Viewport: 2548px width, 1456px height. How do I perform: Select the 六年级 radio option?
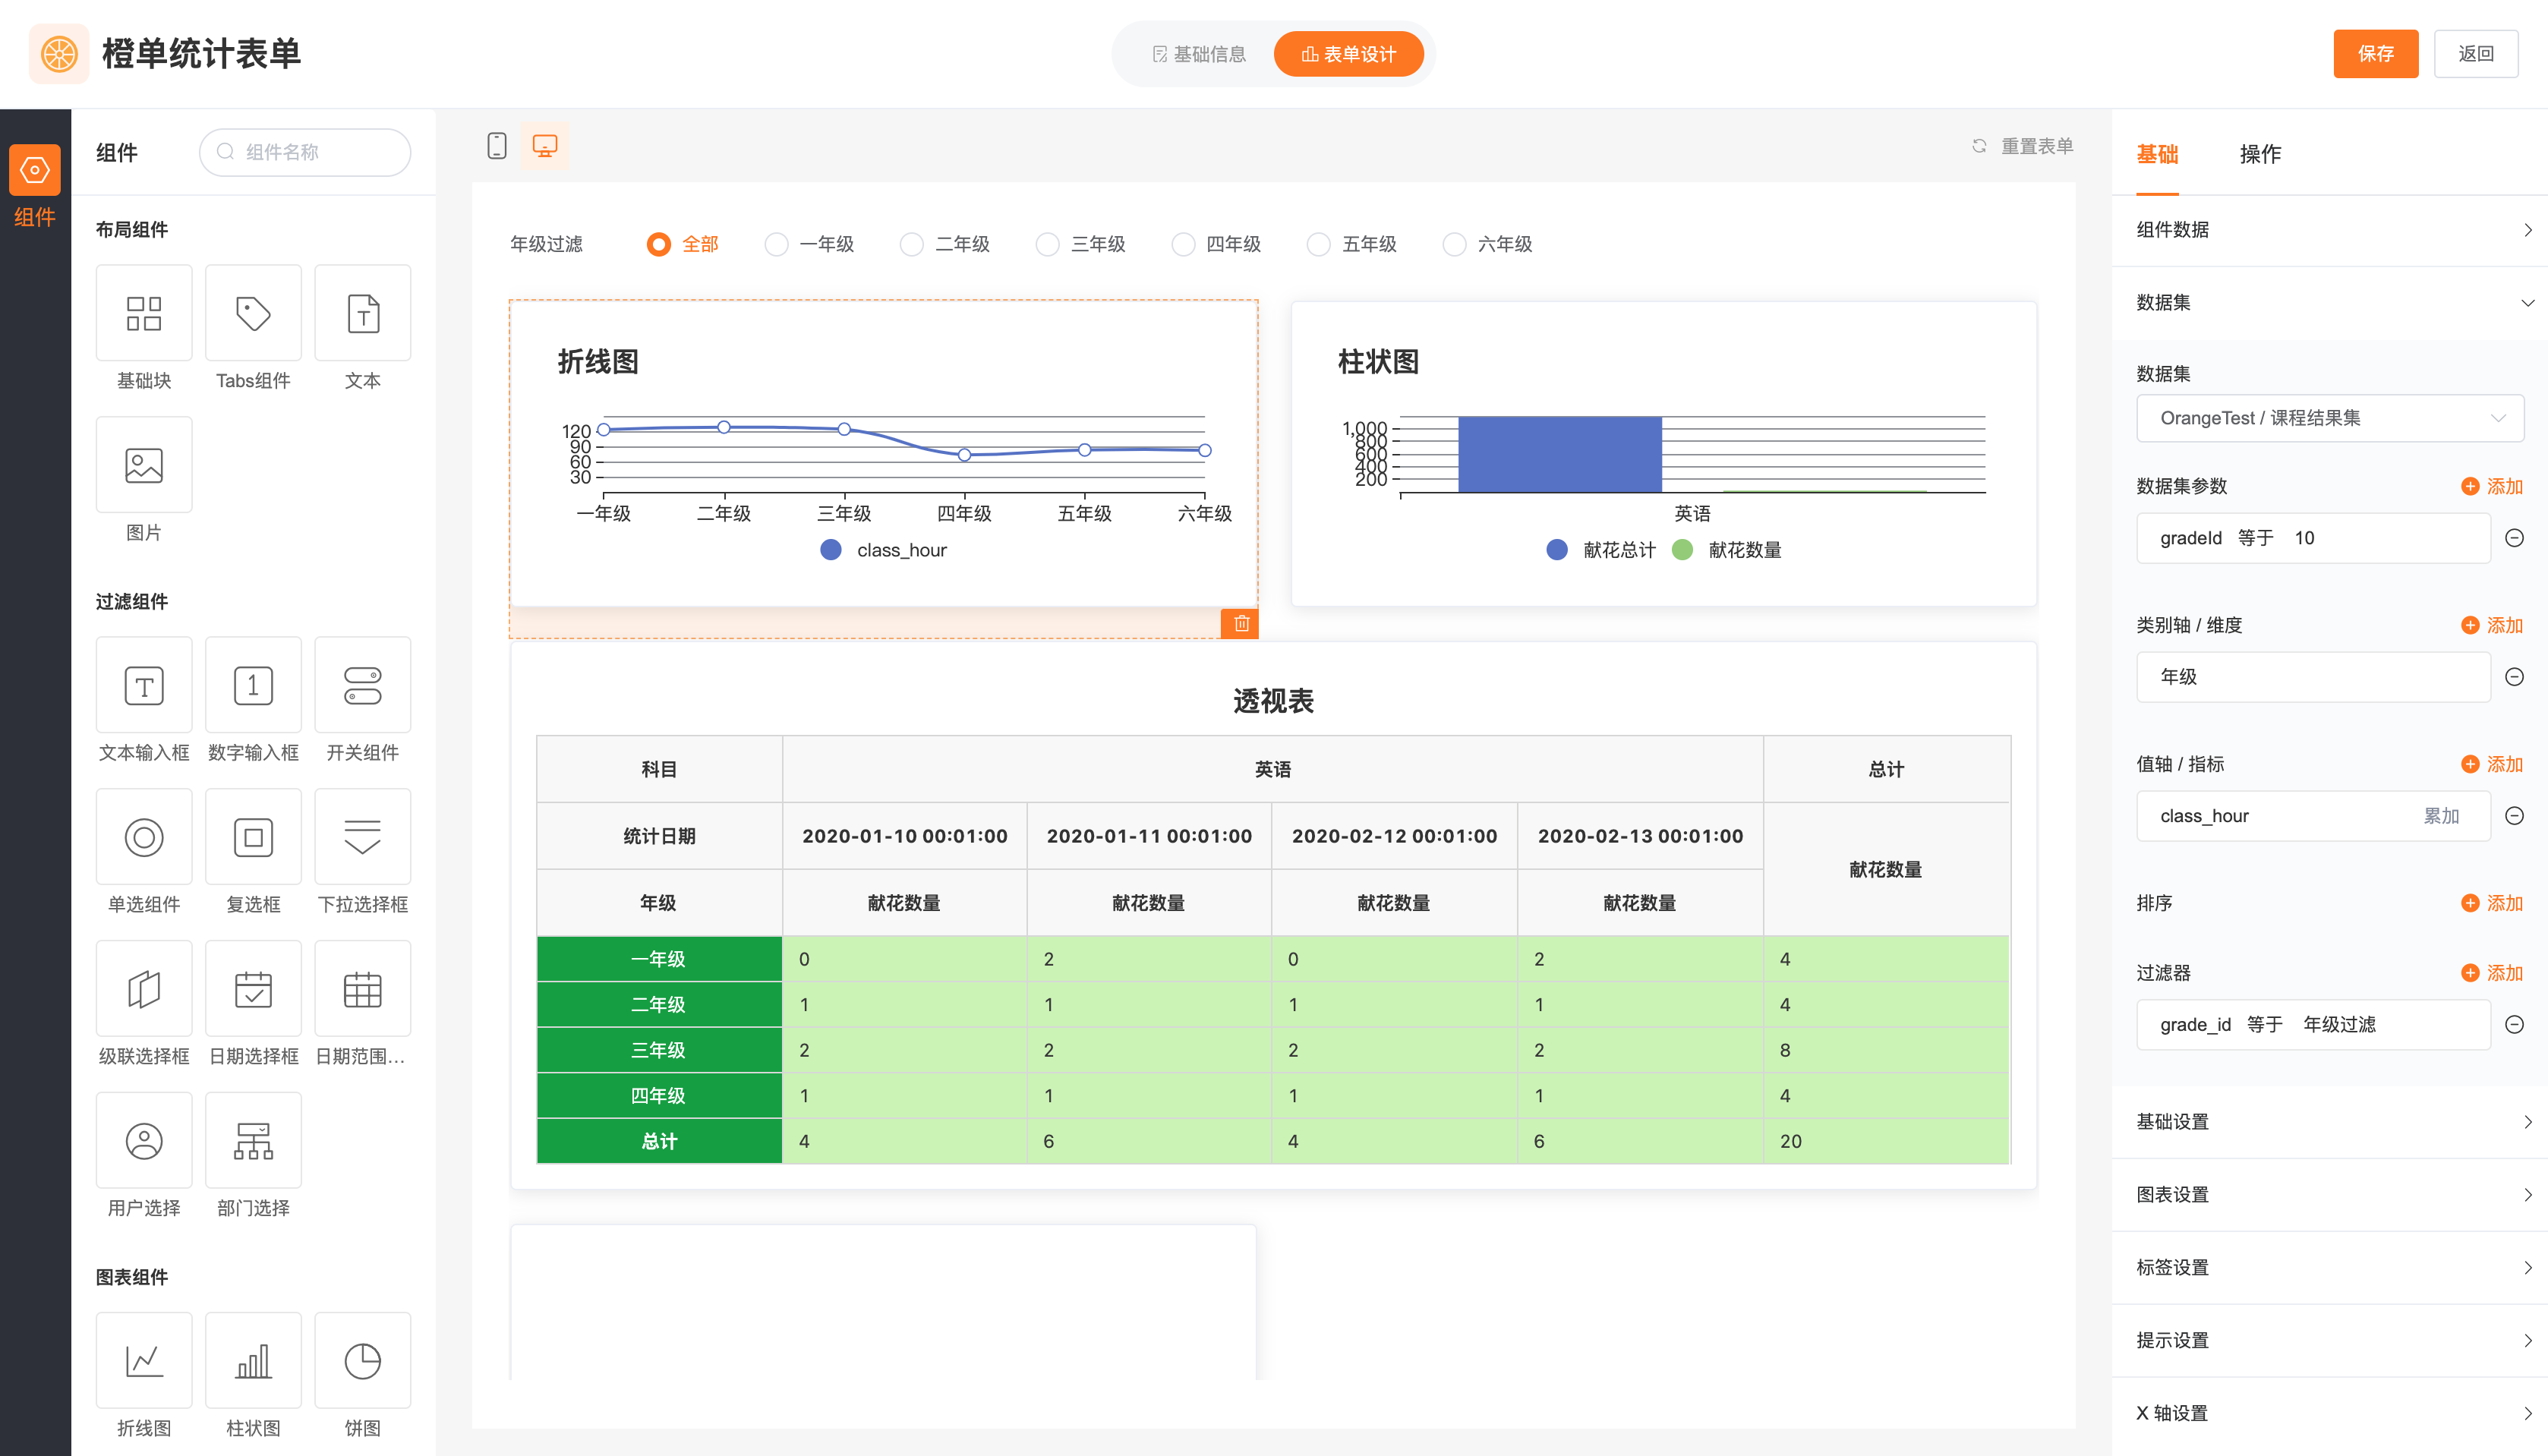coord(1454,244)
